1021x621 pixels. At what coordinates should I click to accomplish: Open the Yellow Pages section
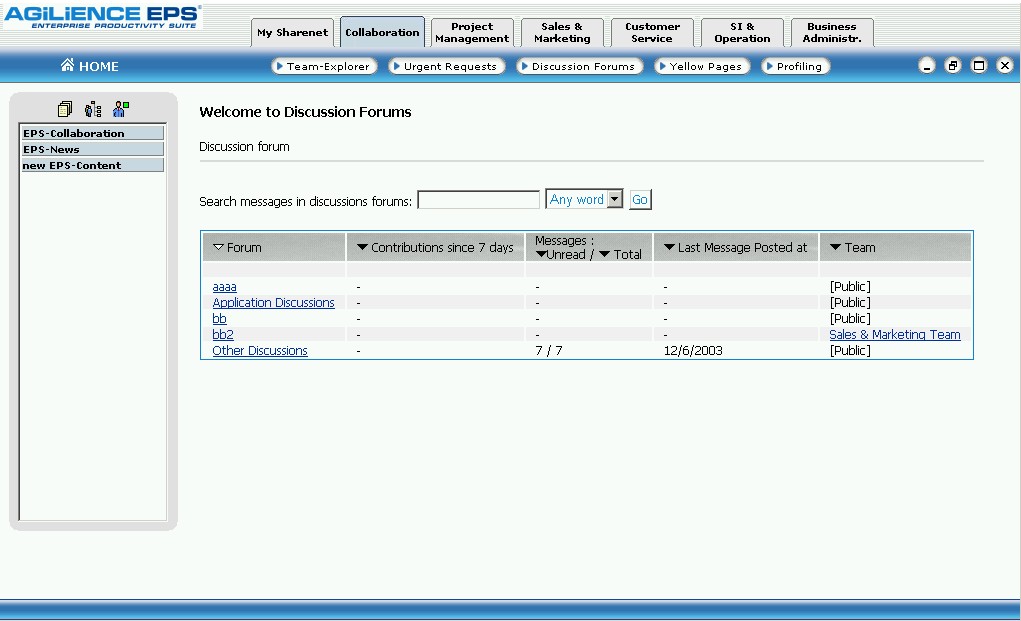699,66
